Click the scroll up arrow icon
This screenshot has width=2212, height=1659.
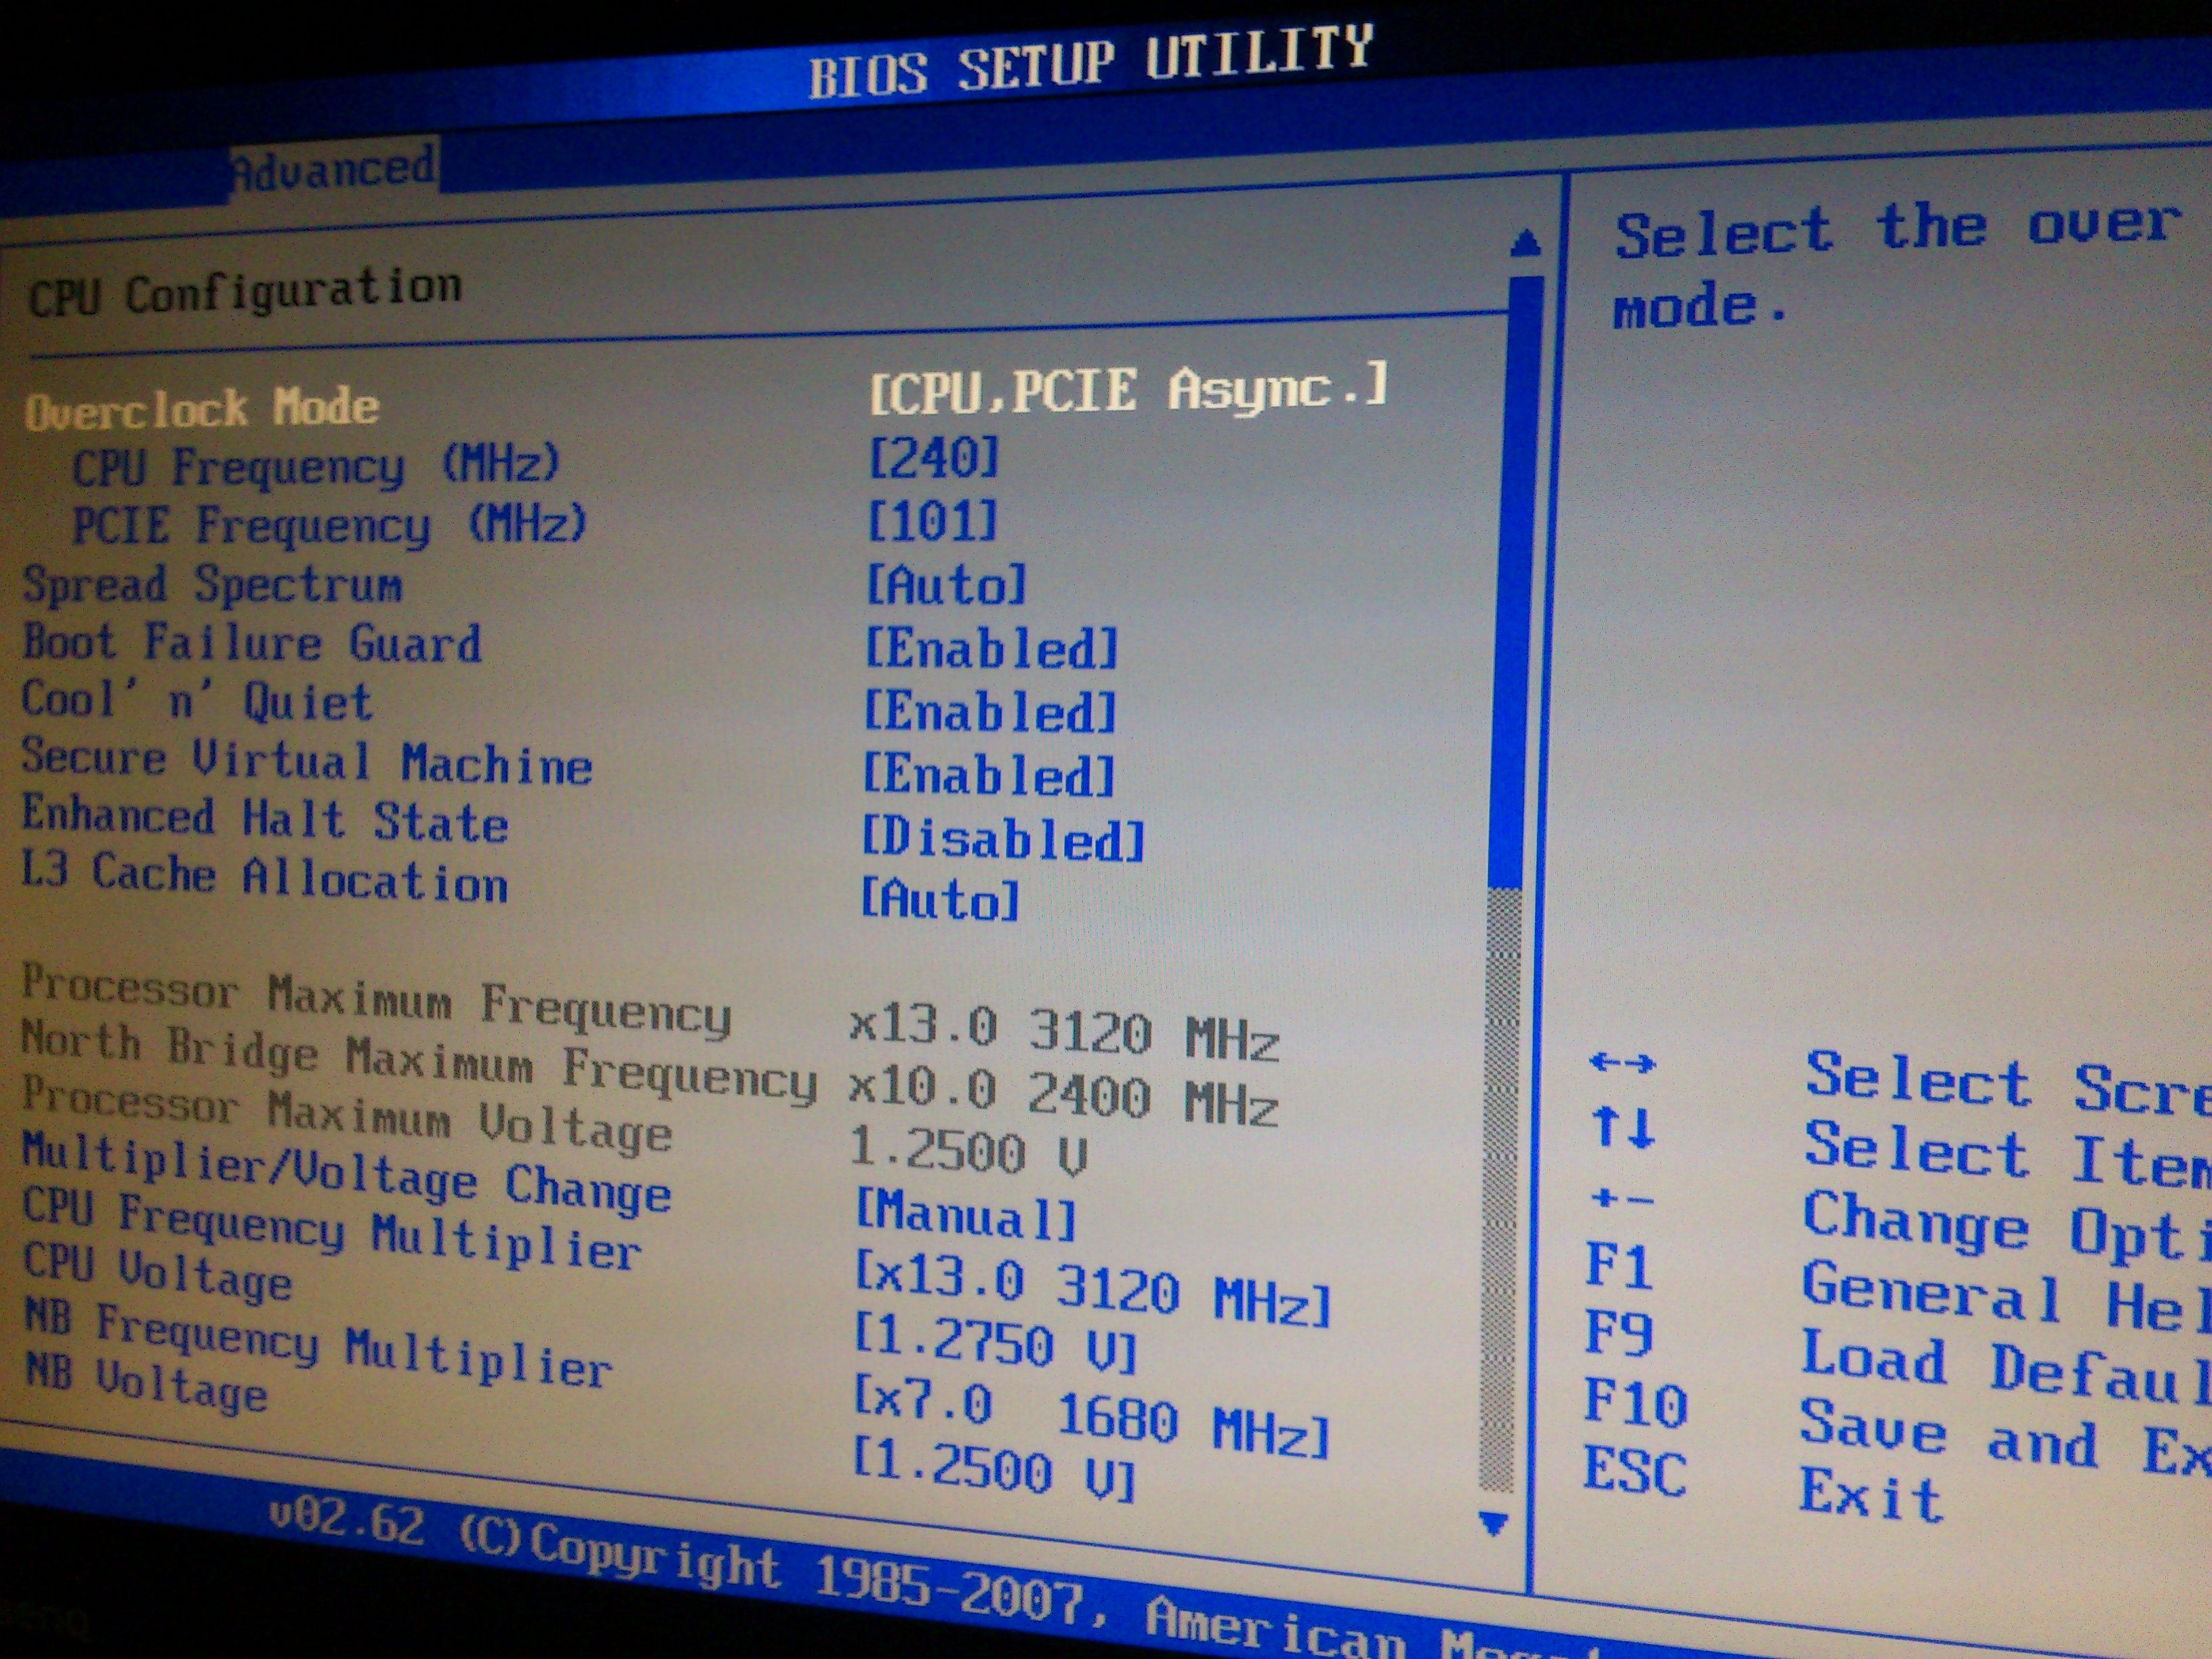(x=1525, y=243)
